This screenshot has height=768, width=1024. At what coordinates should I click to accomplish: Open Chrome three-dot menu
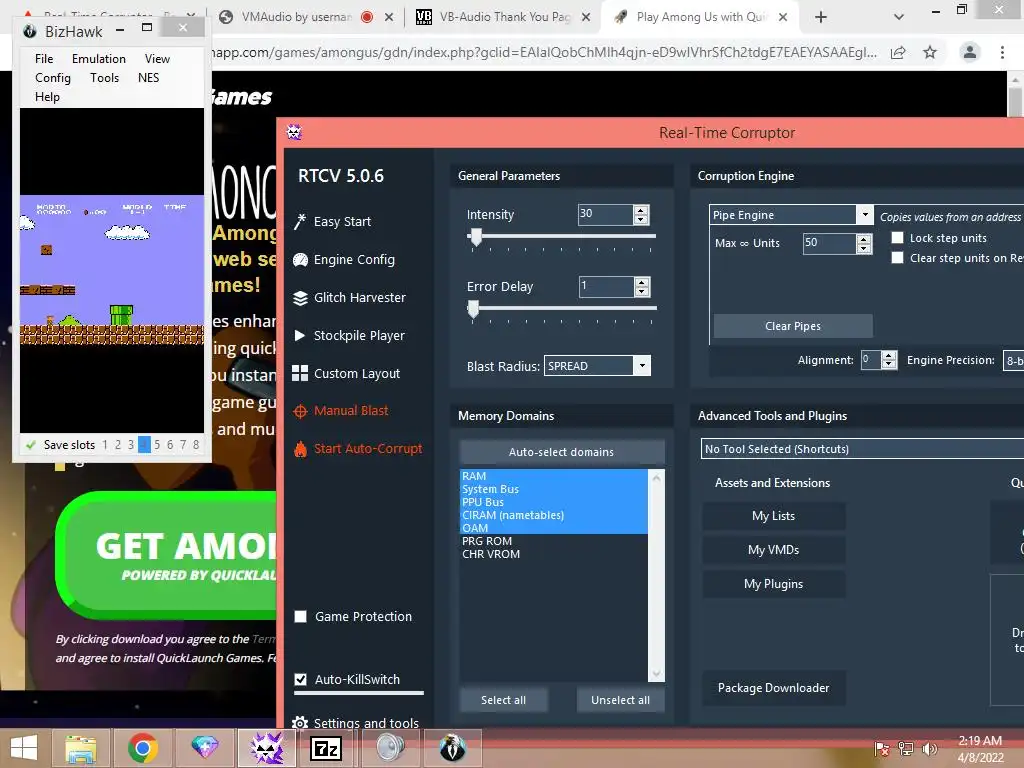[1002, 52]
